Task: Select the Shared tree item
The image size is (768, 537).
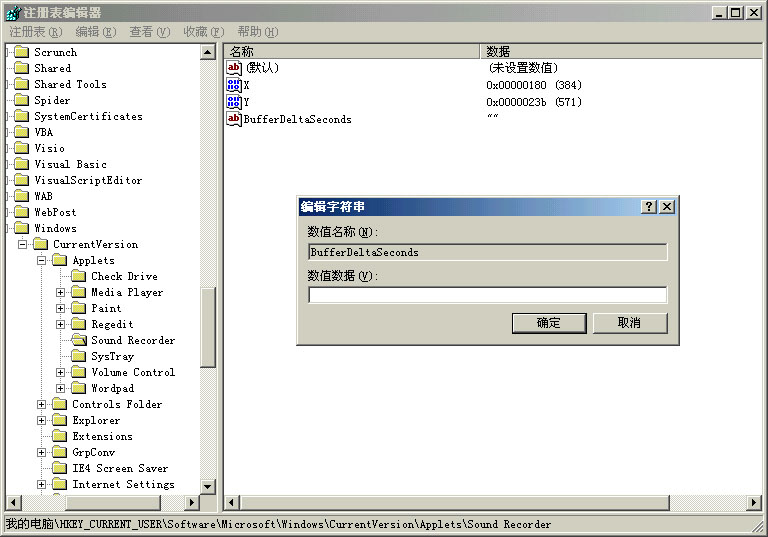Action: tap(52, 68)
